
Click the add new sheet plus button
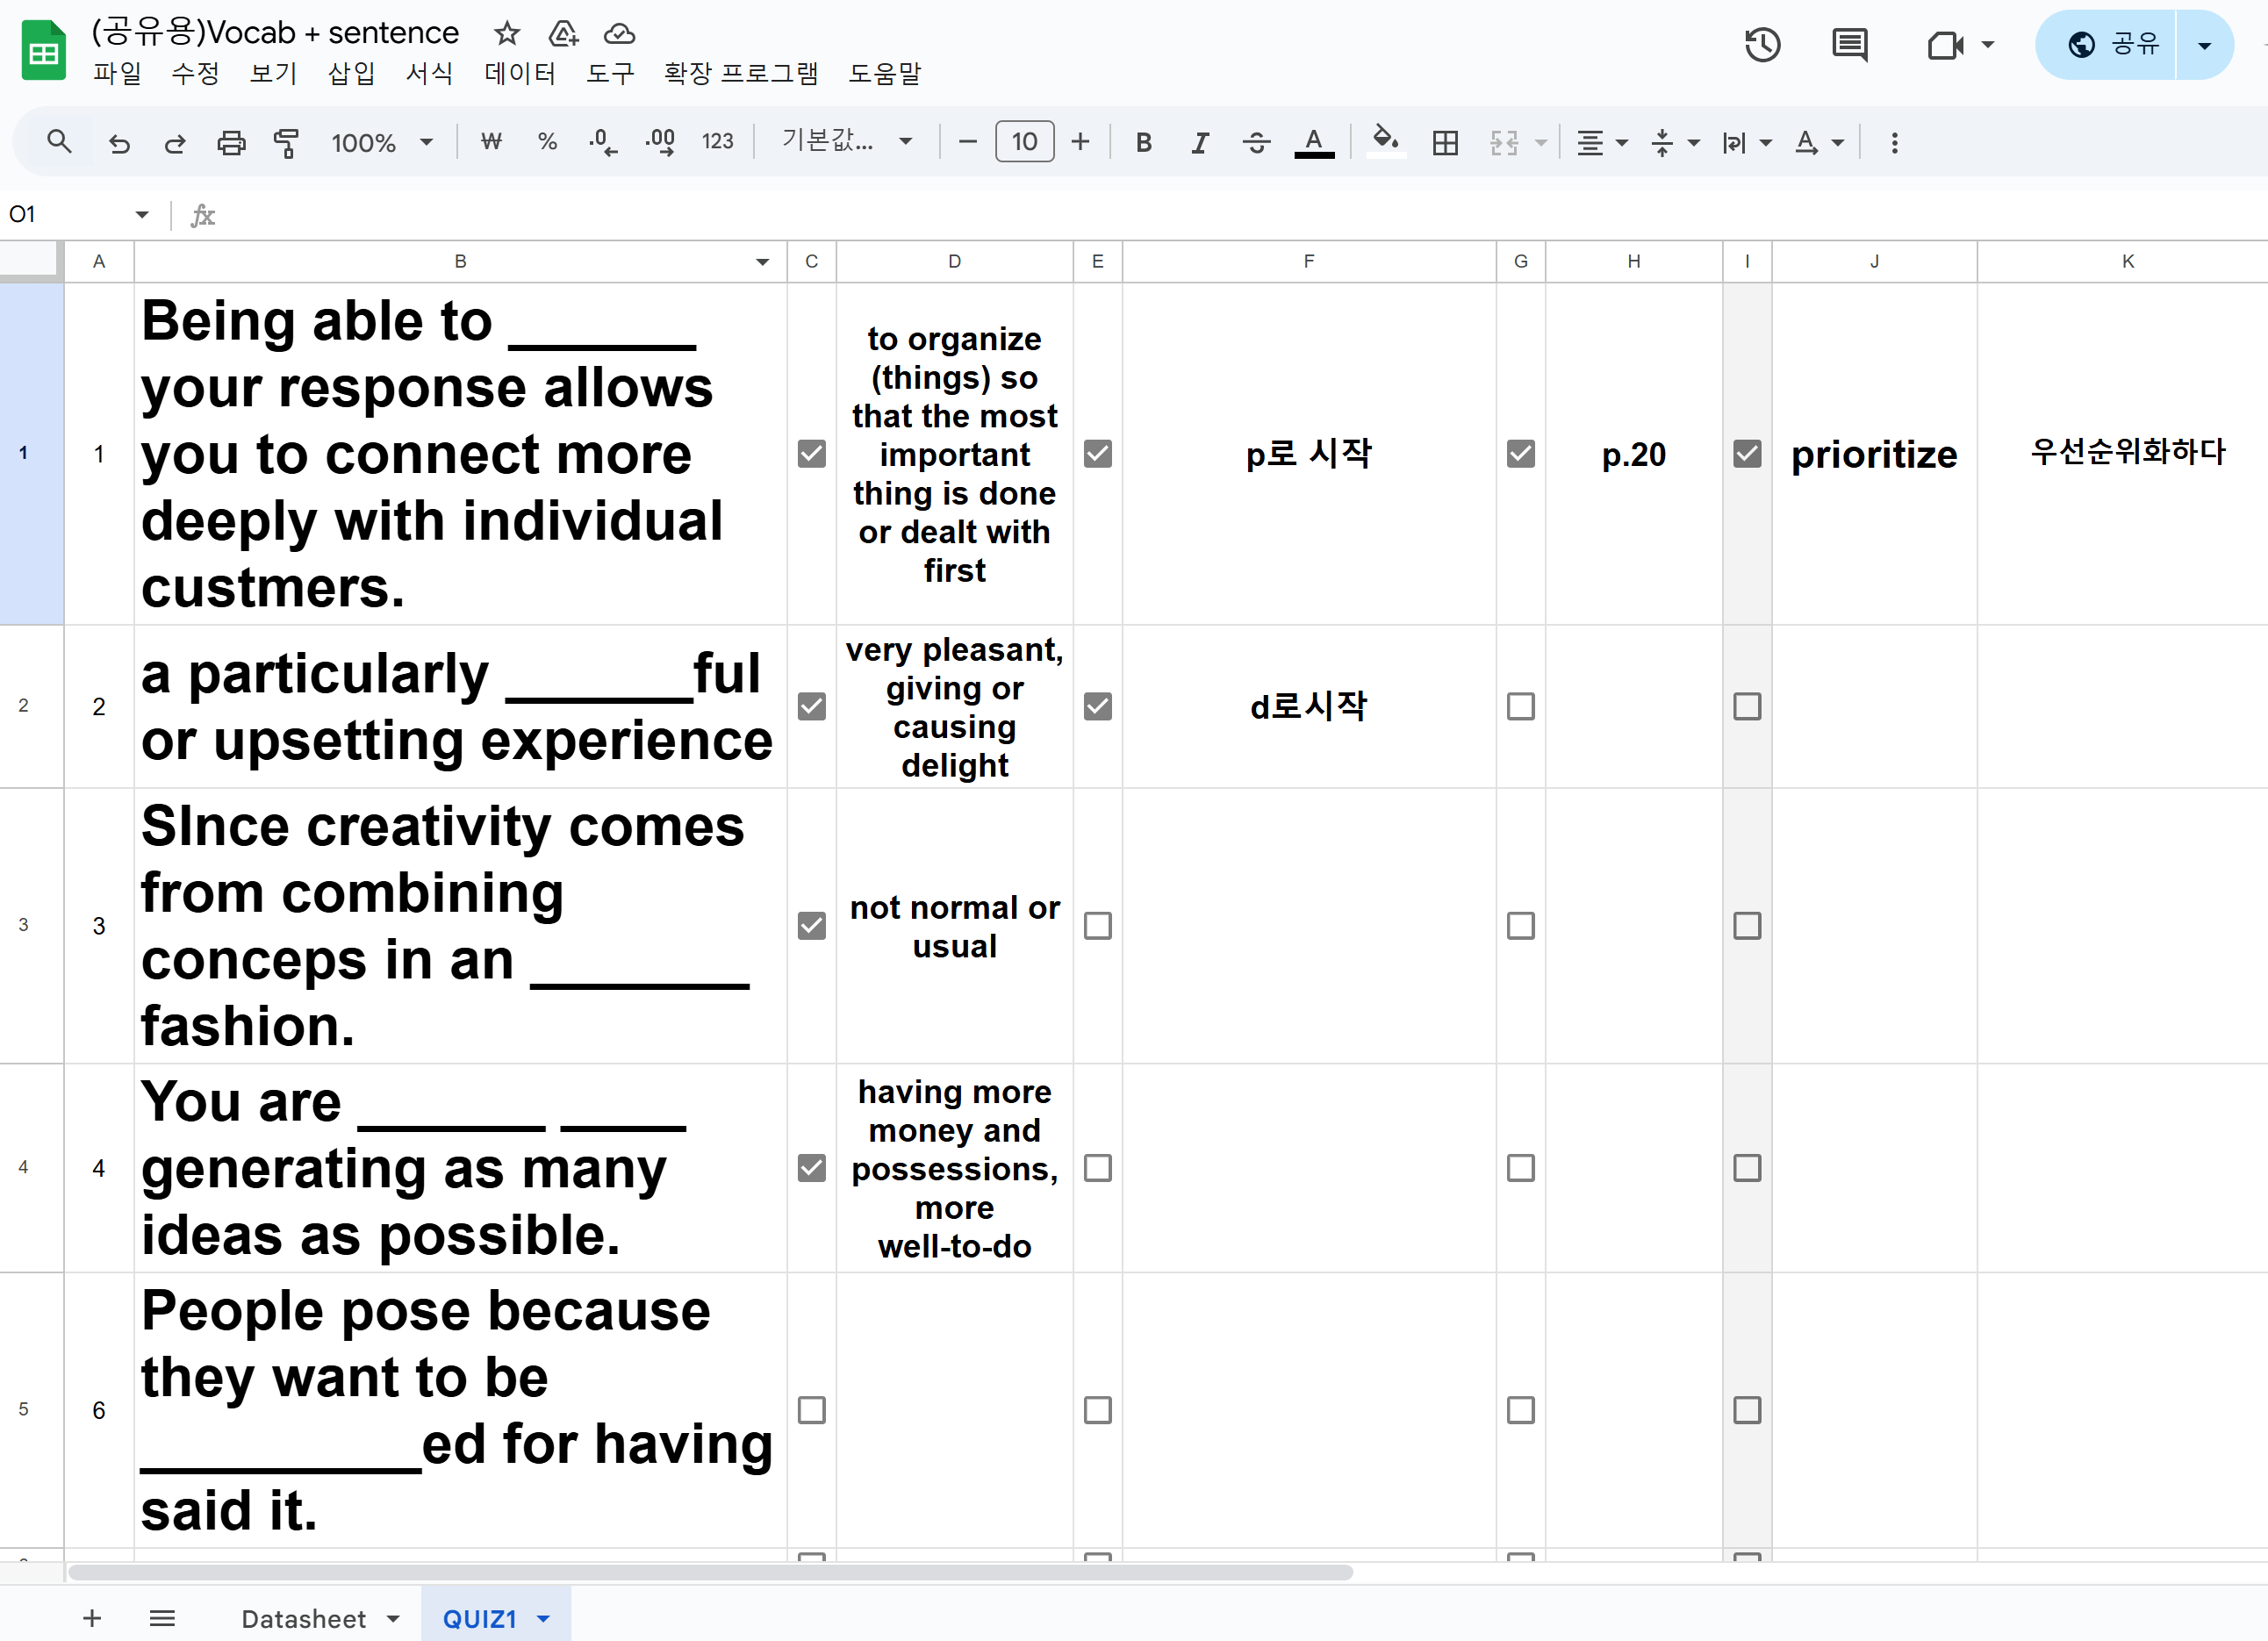[x=92, y=1618]
